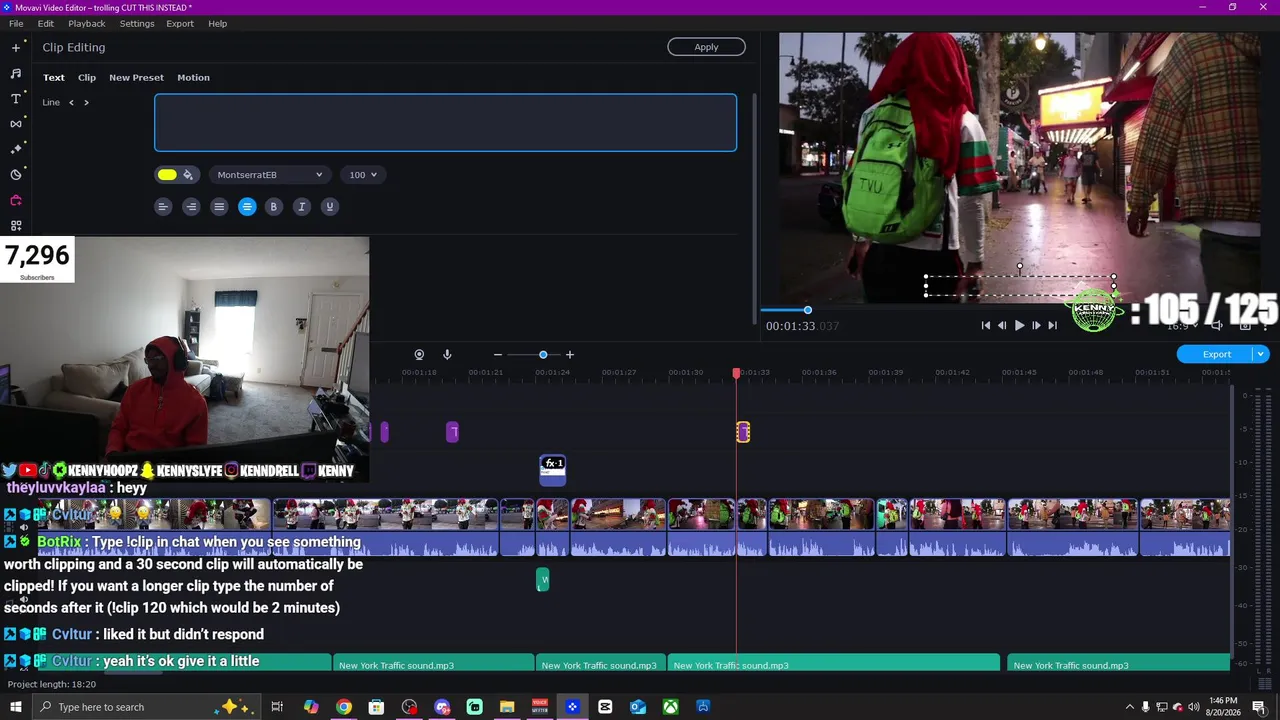Switch to the Text tab
Screen dimensions: 1280x720
click(x=54, y=77)
